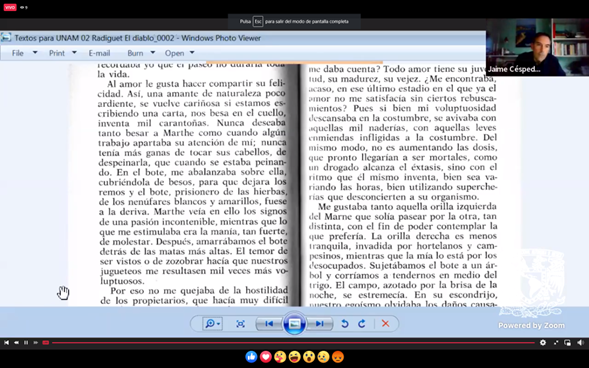
Task: Expand the Open menu dropdown arrow
Action: click(x=192, y=53)
